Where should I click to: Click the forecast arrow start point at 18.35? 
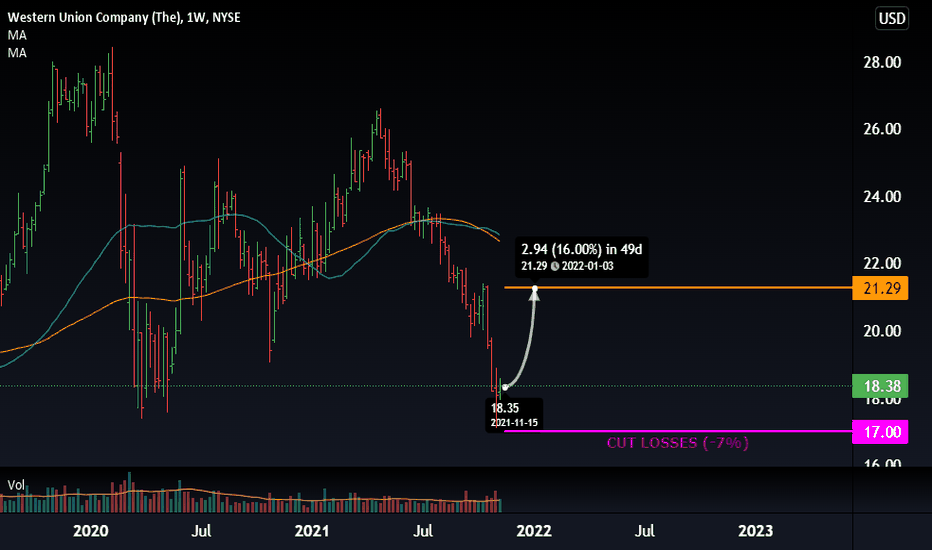click(505, 387)
